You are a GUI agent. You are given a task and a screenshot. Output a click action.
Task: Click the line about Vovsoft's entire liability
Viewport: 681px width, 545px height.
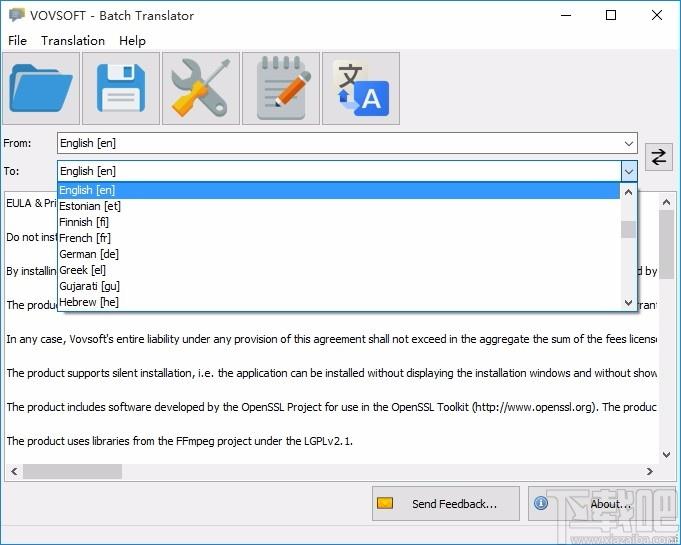(331, 339)
